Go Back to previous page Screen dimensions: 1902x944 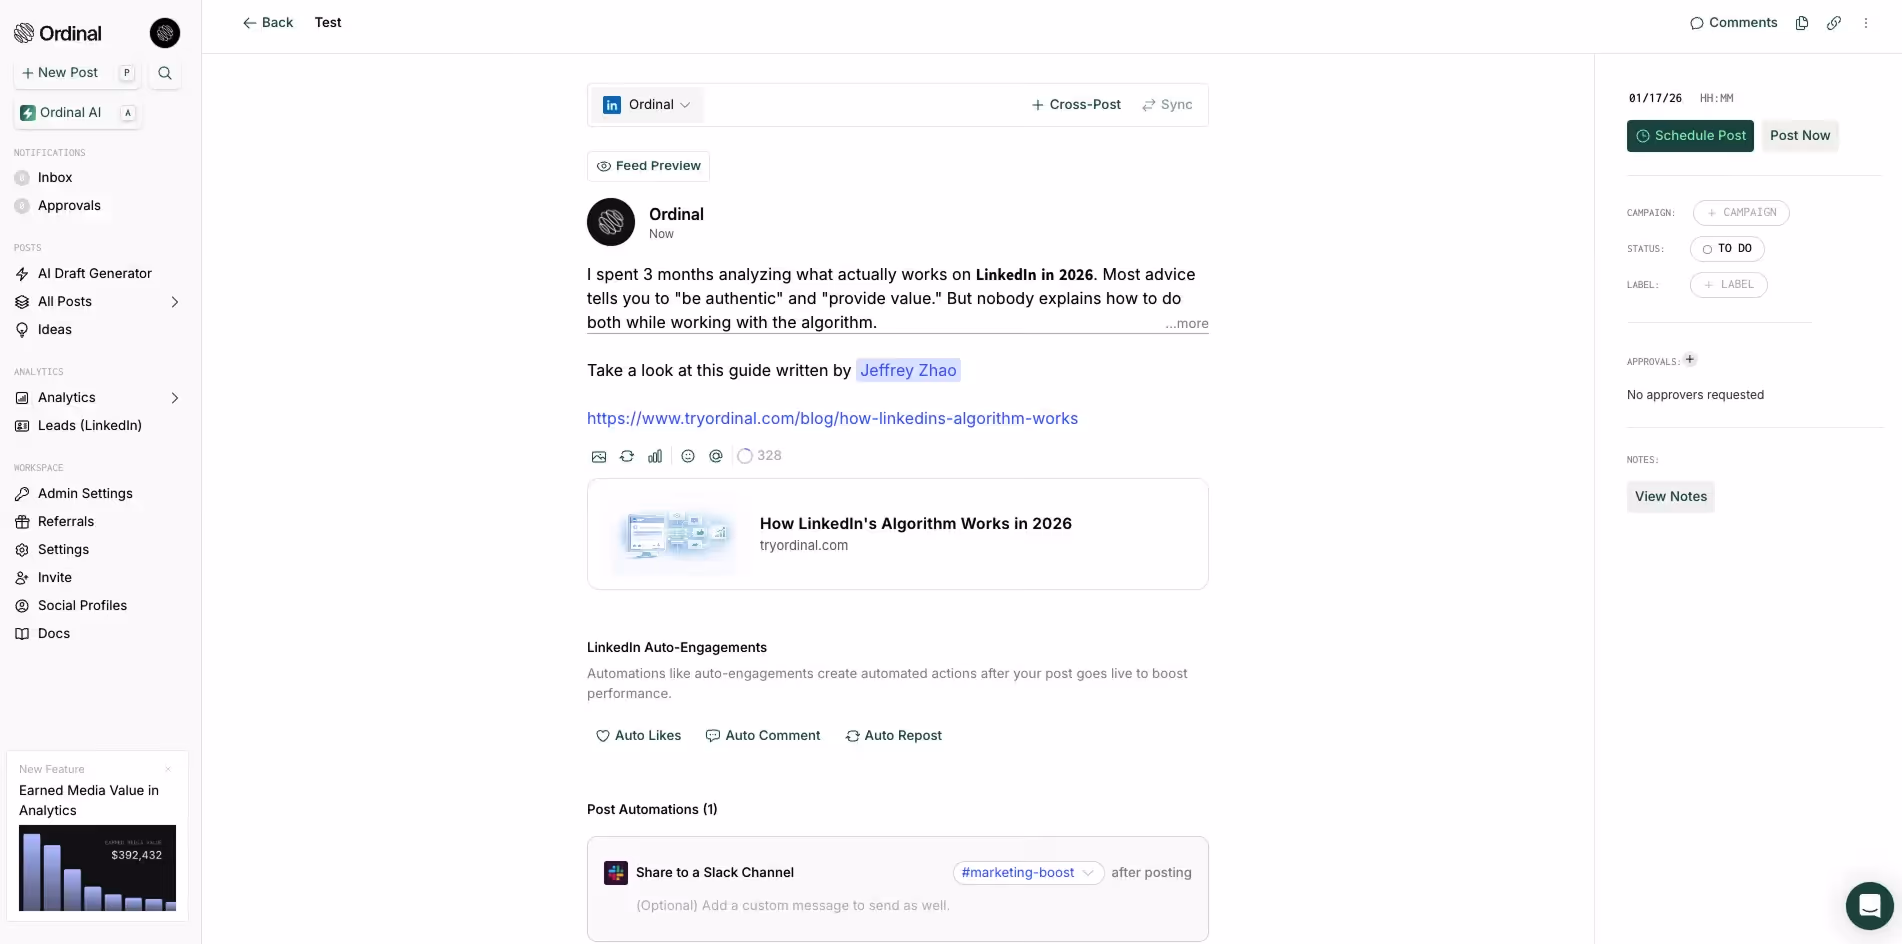pyautogui.click(x=268, y=23)
